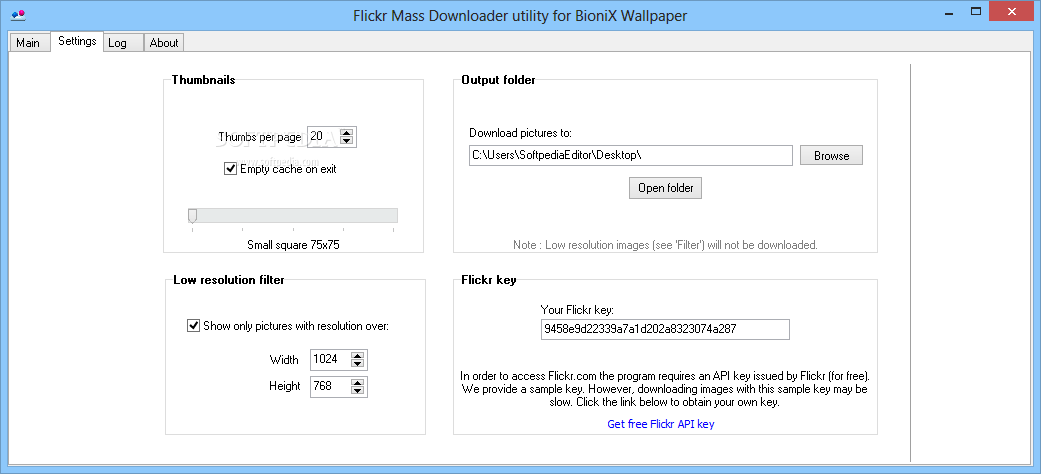Decrease the Height value with down arrow
Image resolution: width=1041 pixels, height=474 pixels.
coord(358,390)
